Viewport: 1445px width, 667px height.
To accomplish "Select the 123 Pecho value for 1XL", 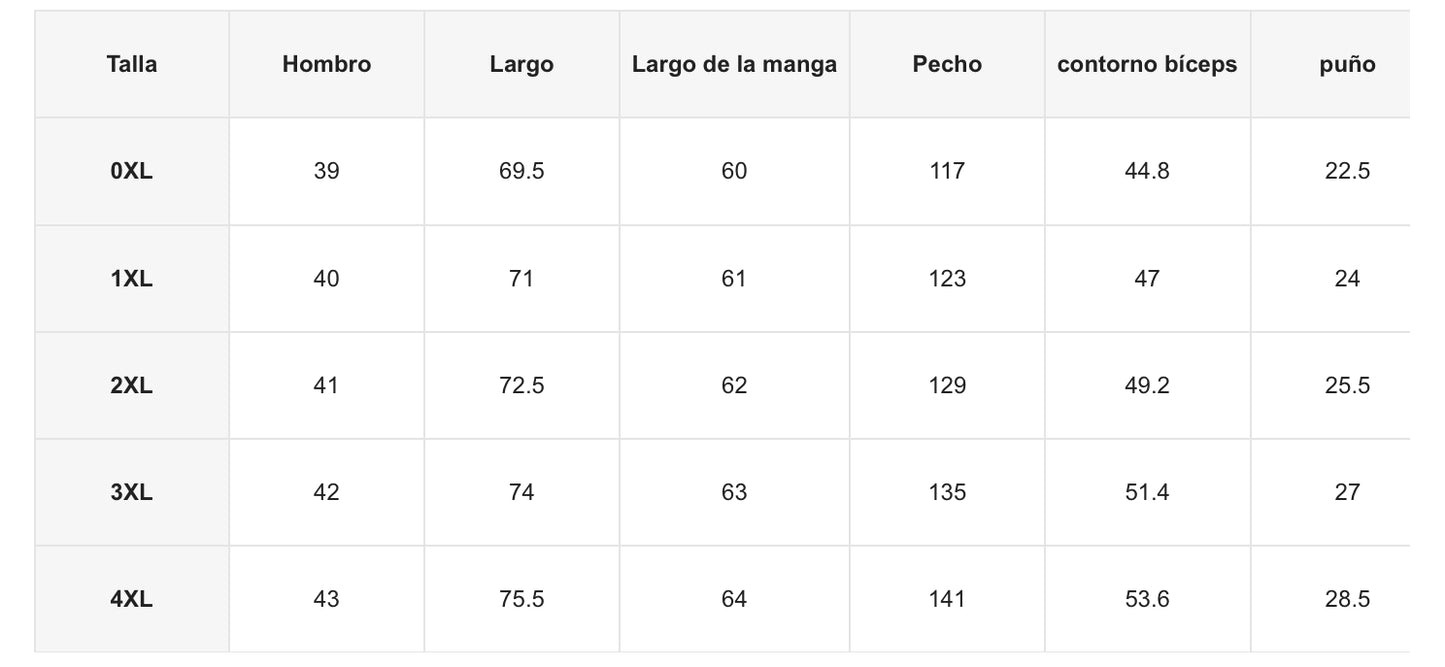I will 947,278.
